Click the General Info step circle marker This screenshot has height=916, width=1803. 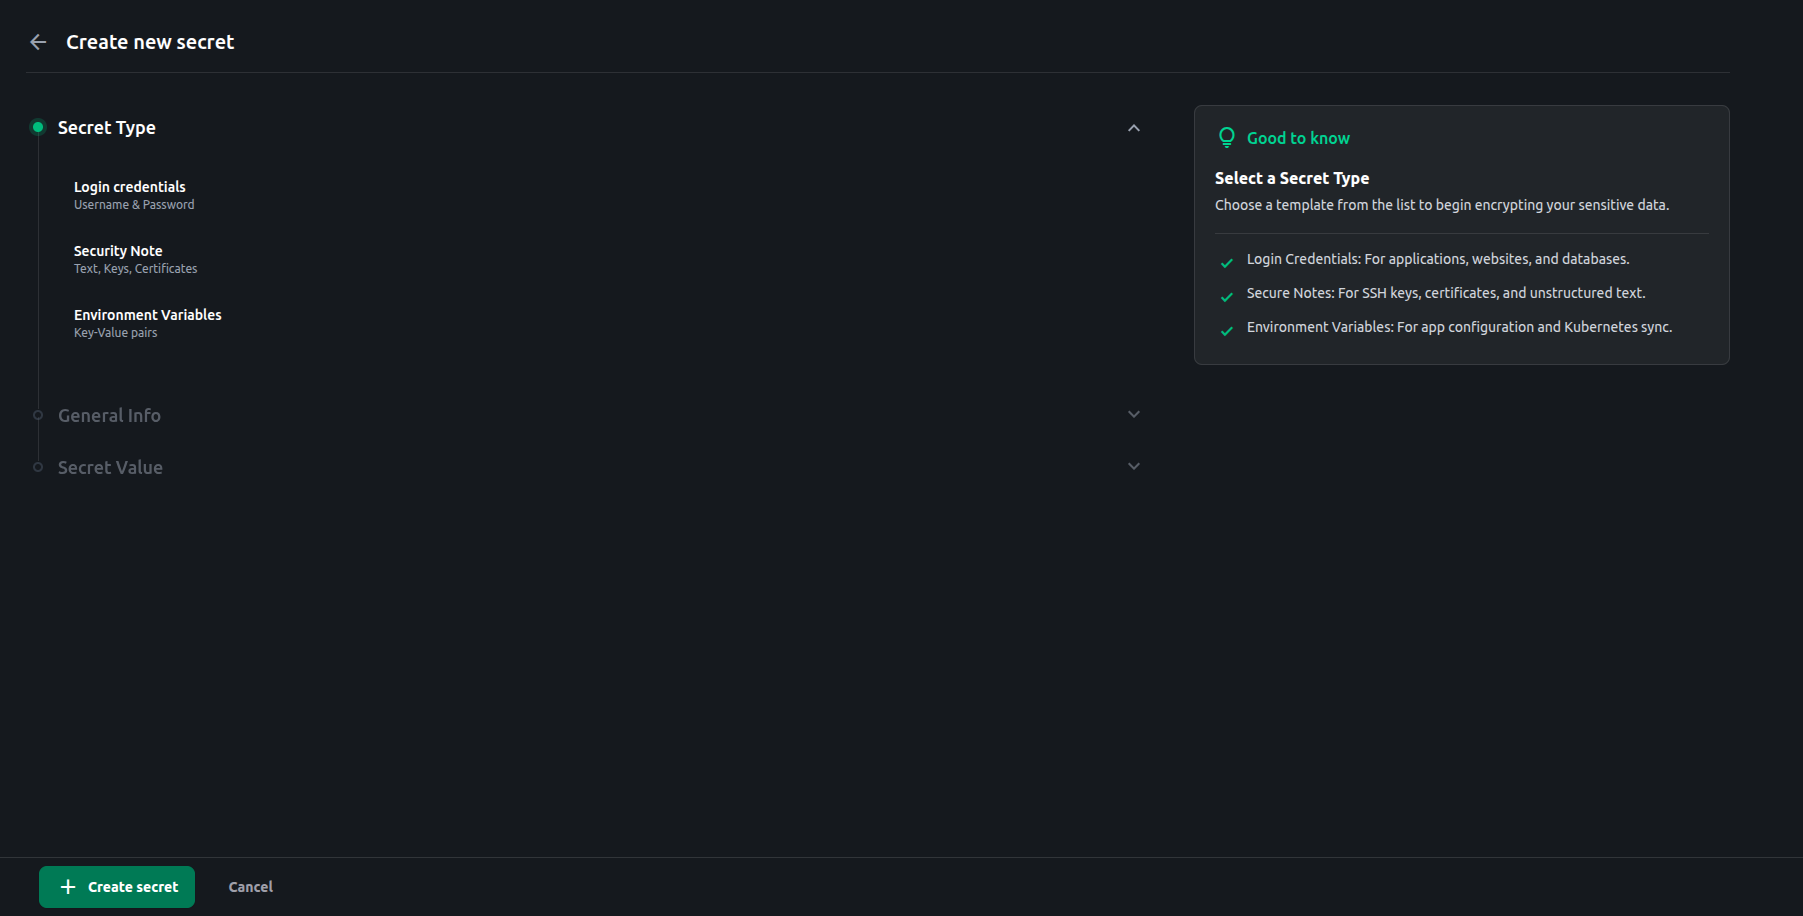pos(38,415)
